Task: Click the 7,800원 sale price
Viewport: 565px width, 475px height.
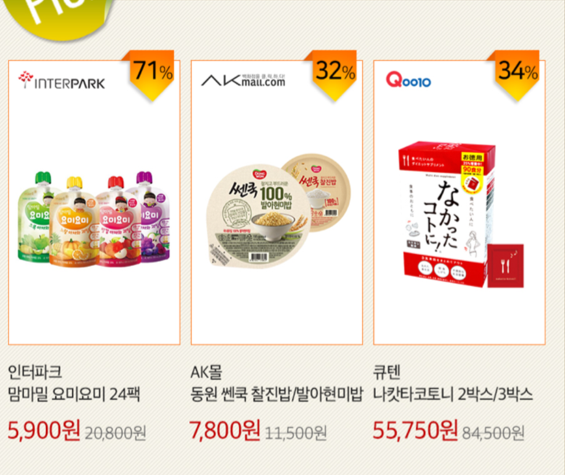Action: point(225,430)
